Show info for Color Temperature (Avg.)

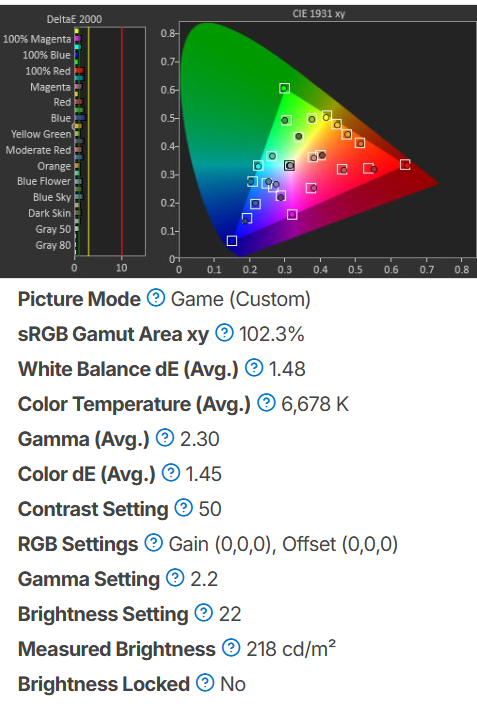266,403
